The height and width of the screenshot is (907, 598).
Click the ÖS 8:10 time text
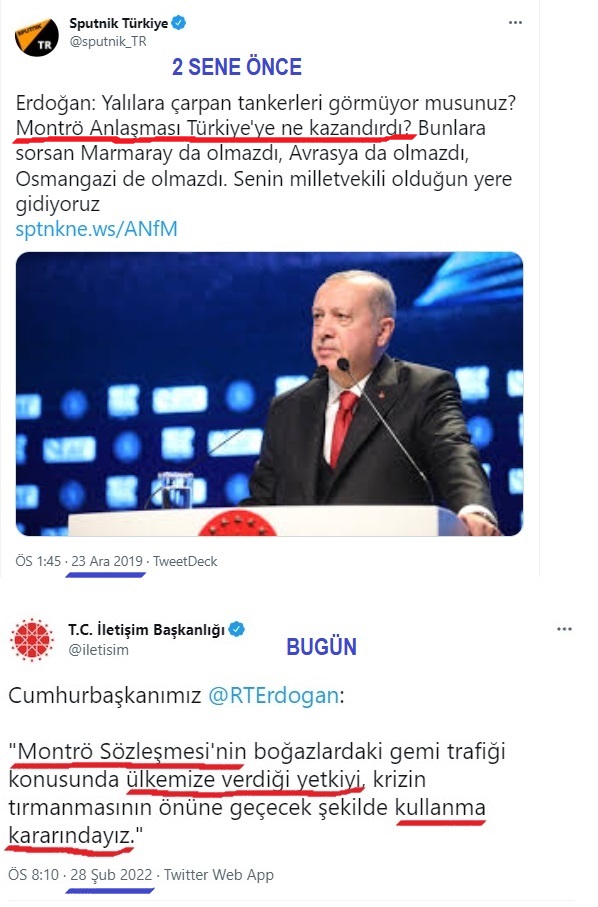click(x=34, y=875)
